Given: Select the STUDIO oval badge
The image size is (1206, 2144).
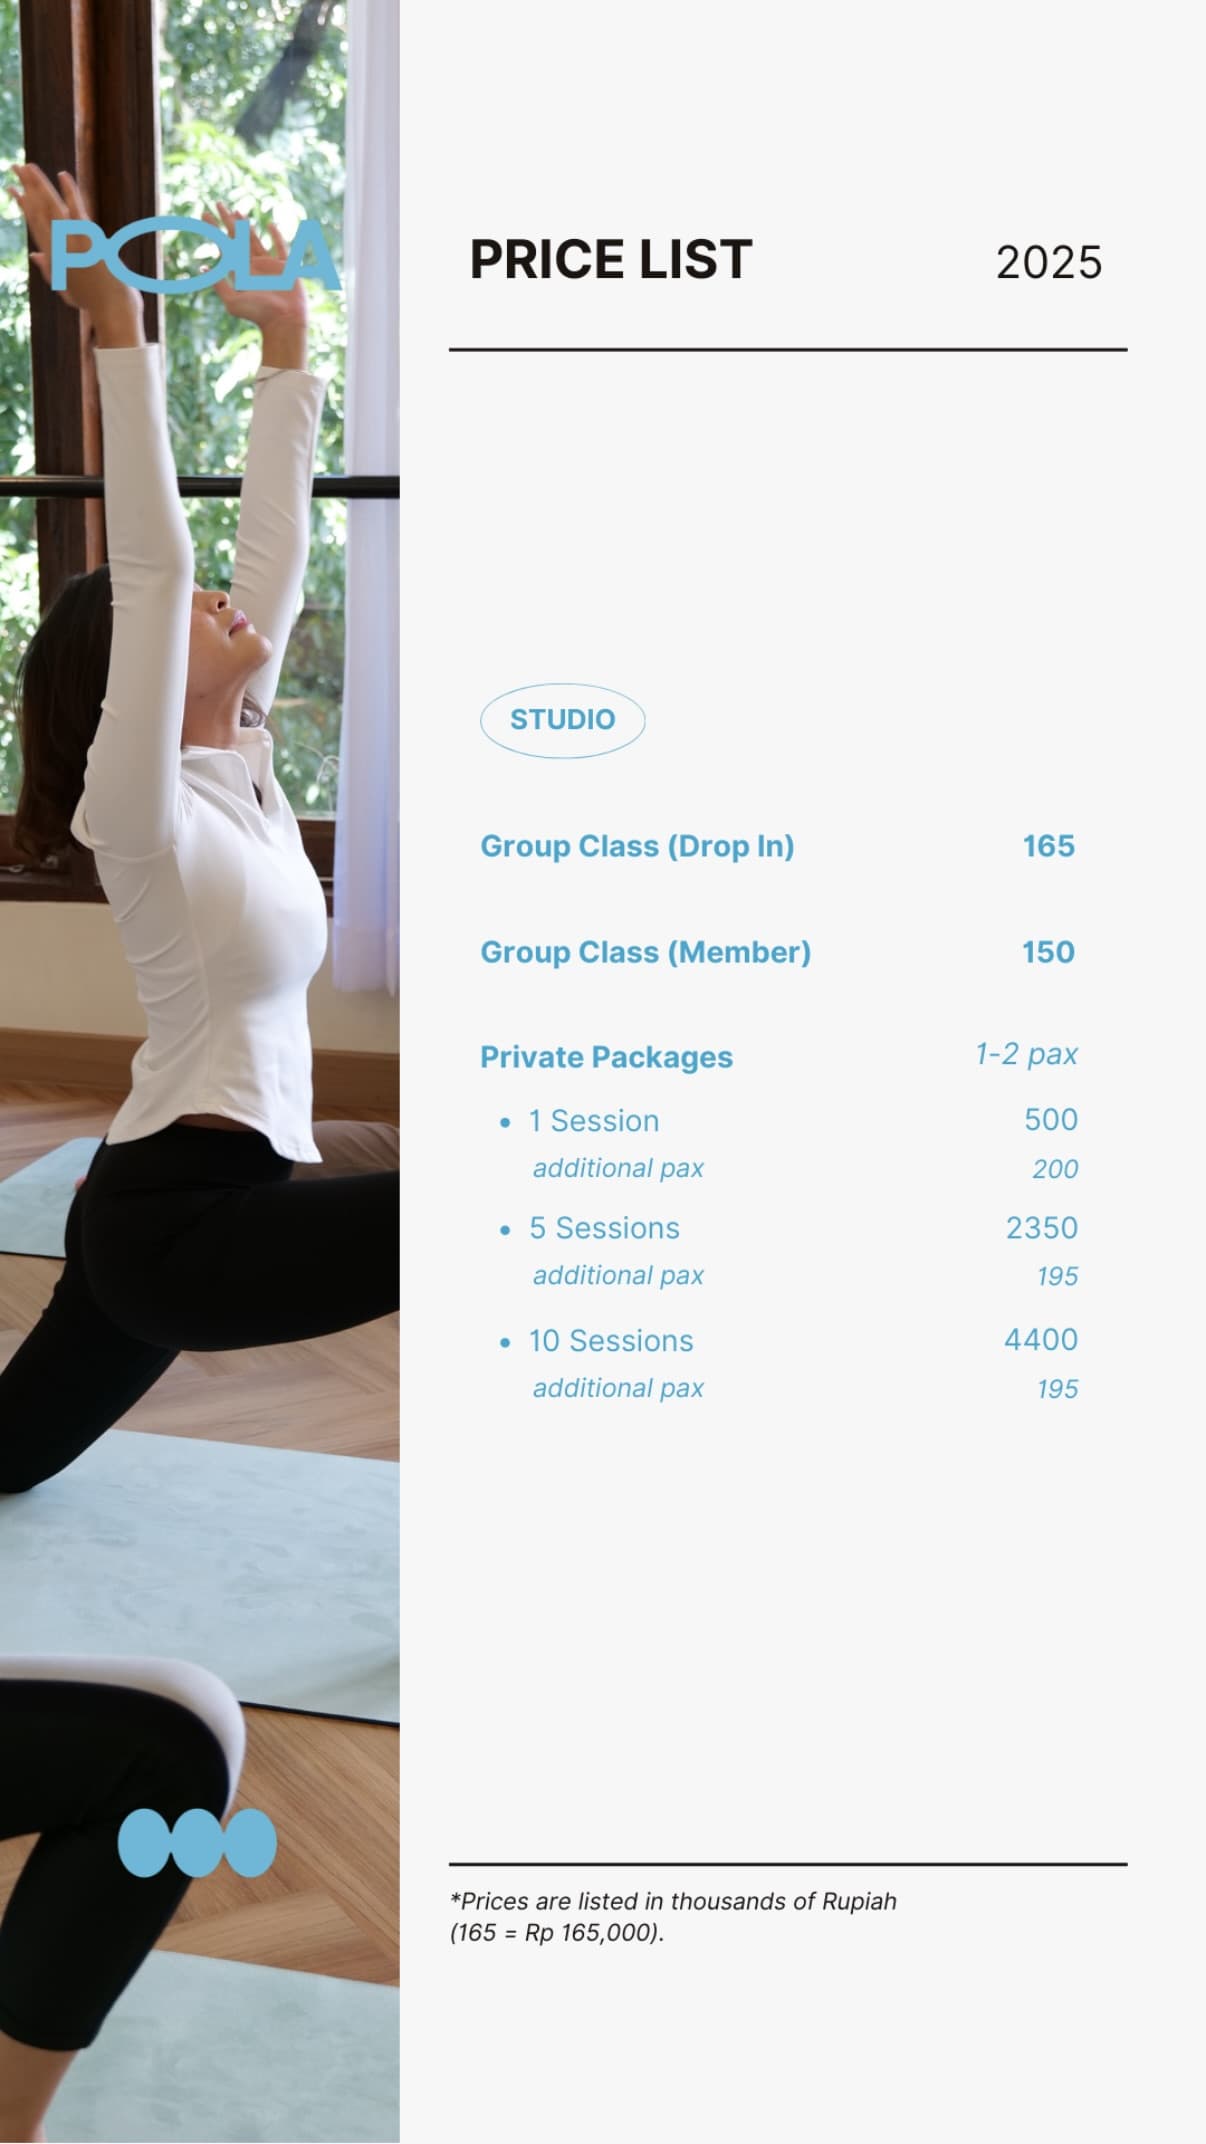Looking at the screenshot, I should tap(562, 720).
